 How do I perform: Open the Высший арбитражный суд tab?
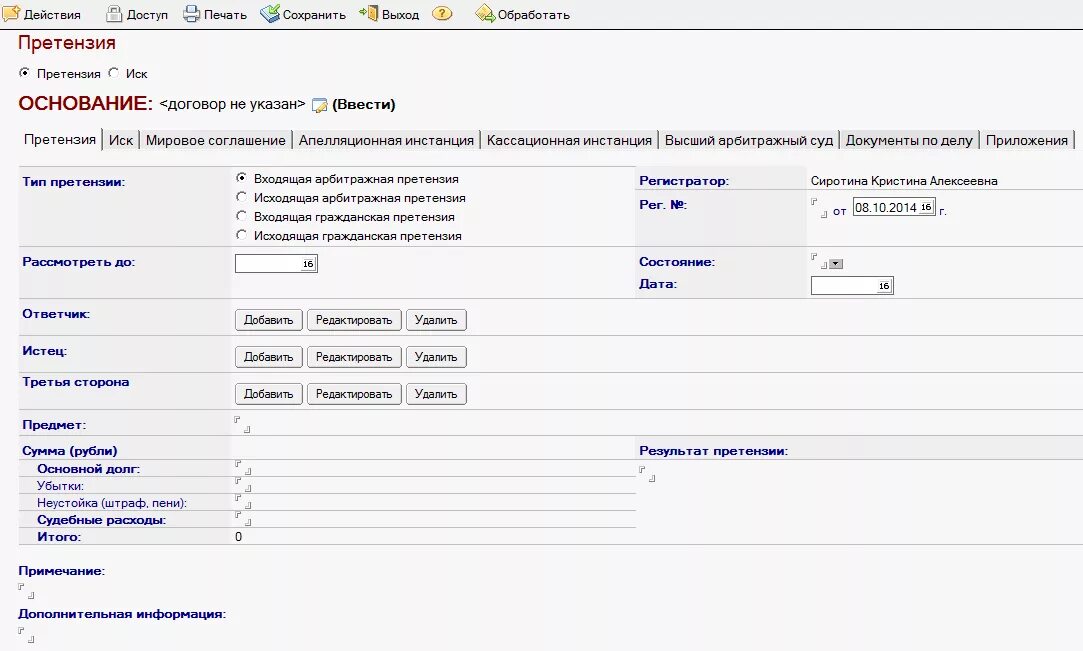749,140
